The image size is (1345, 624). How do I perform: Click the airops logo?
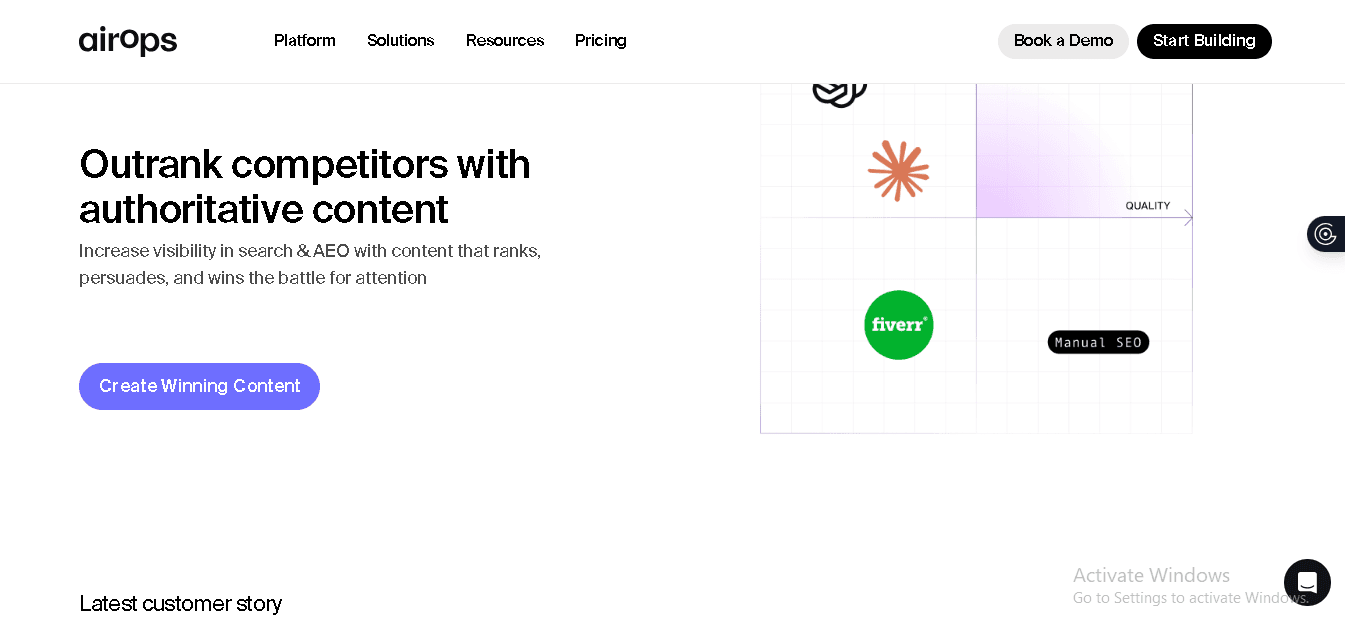[x=127, y=41]
